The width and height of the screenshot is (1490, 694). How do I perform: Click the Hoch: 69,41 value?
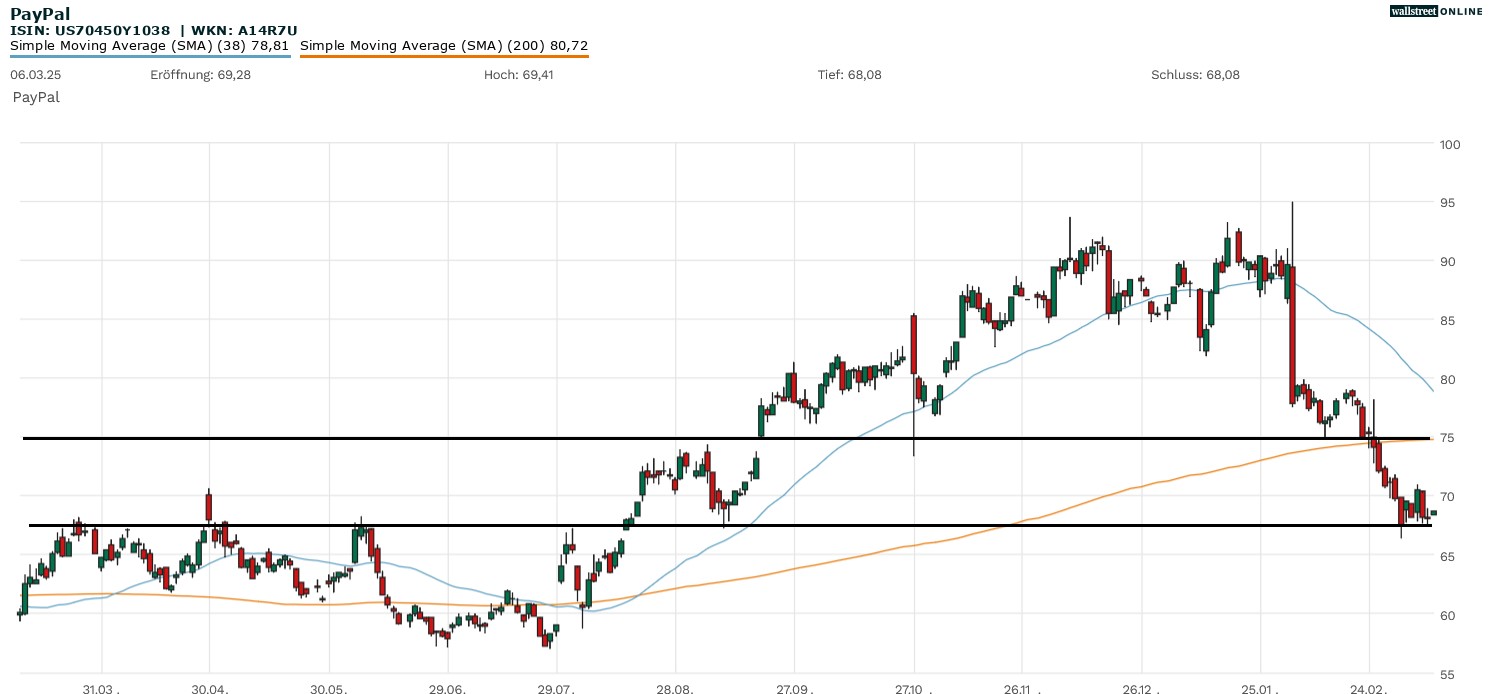tap(518, 75)
